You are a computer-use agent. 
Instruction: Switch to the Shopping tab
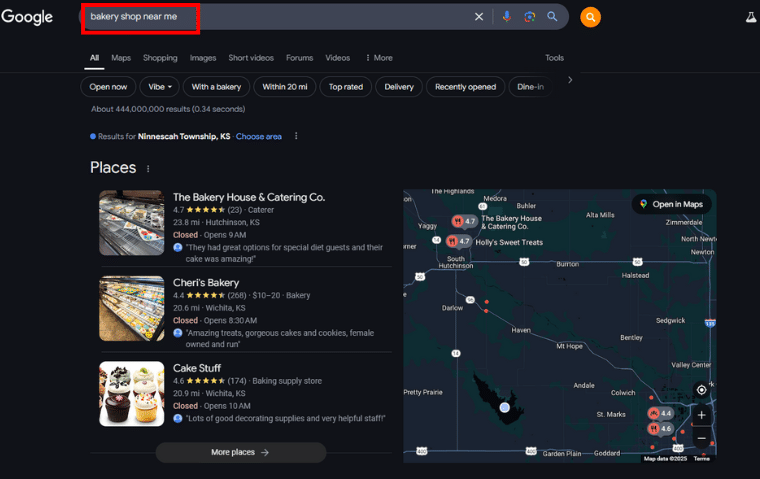[x=160, y=58]
